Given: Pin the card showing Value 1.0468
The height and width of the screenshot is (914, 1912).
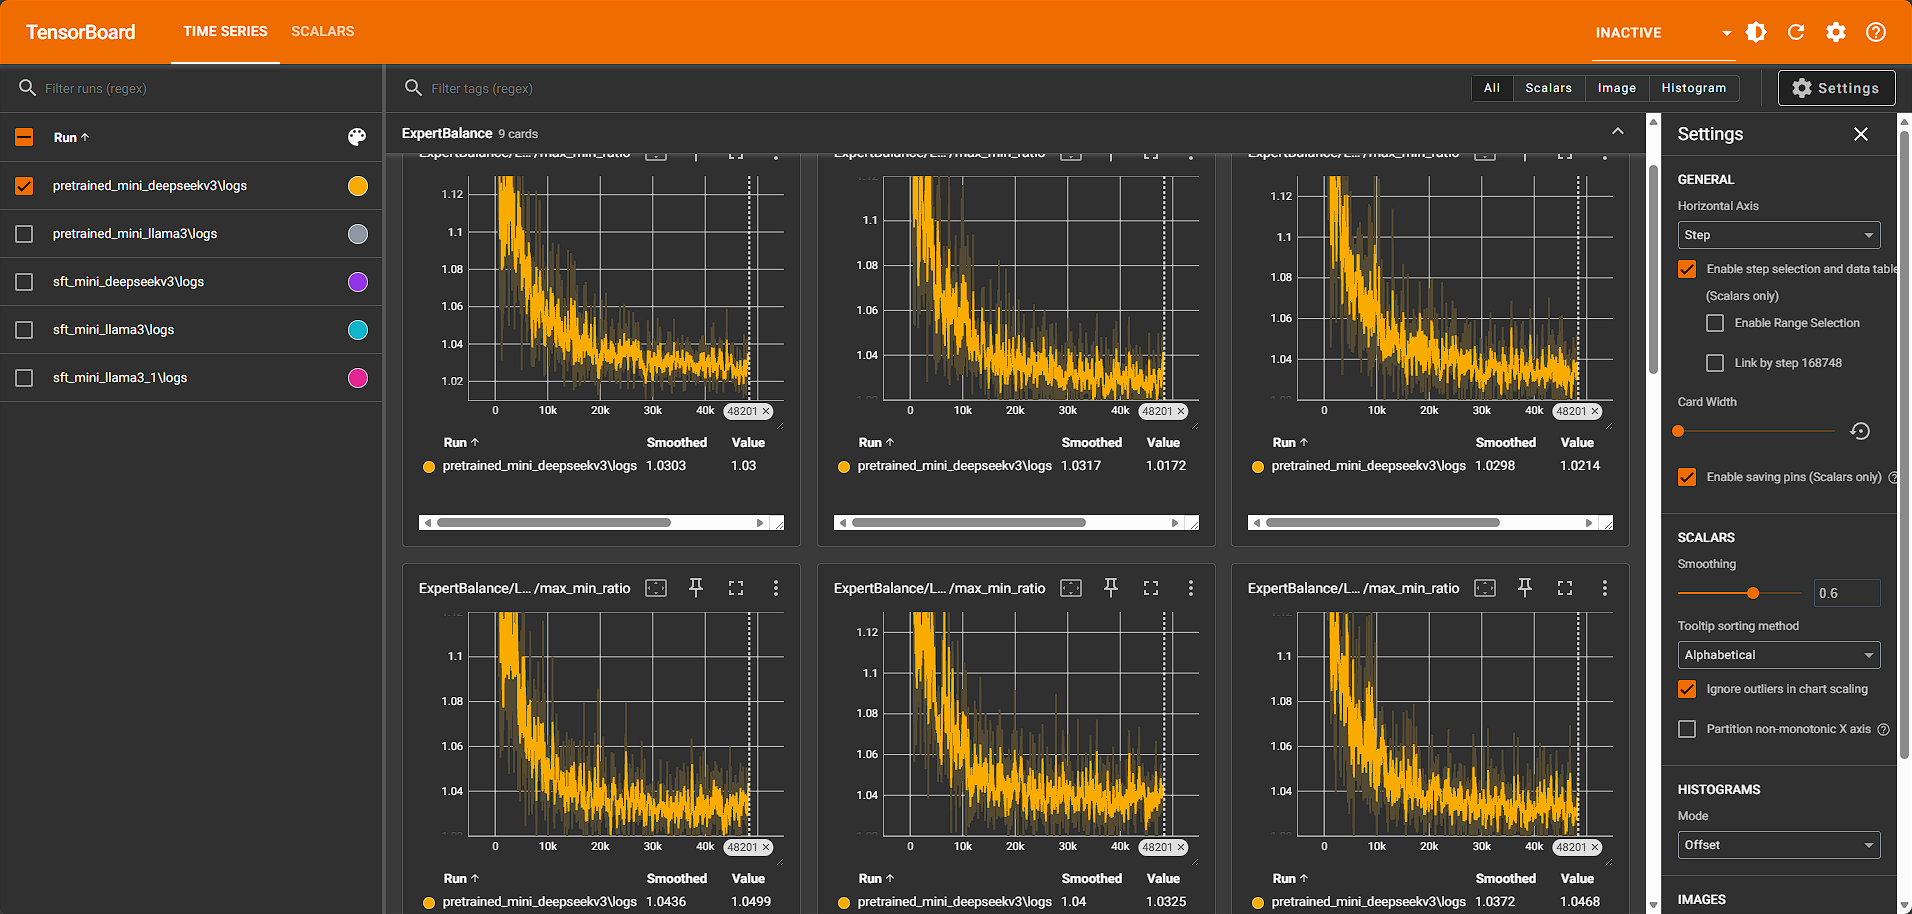Looking at the screenshot, I should (x=1525, y=588).
